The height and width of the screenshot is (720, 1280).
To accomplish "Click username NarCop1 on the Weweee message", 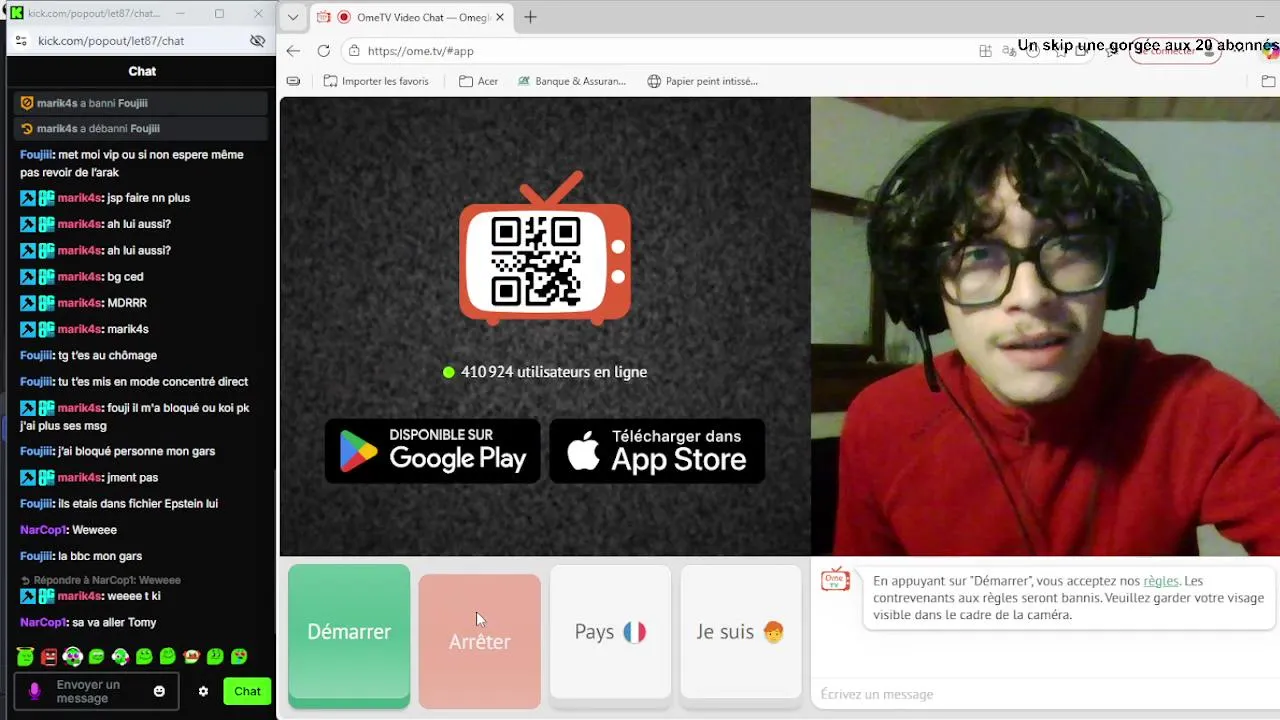I will (44, 530).
